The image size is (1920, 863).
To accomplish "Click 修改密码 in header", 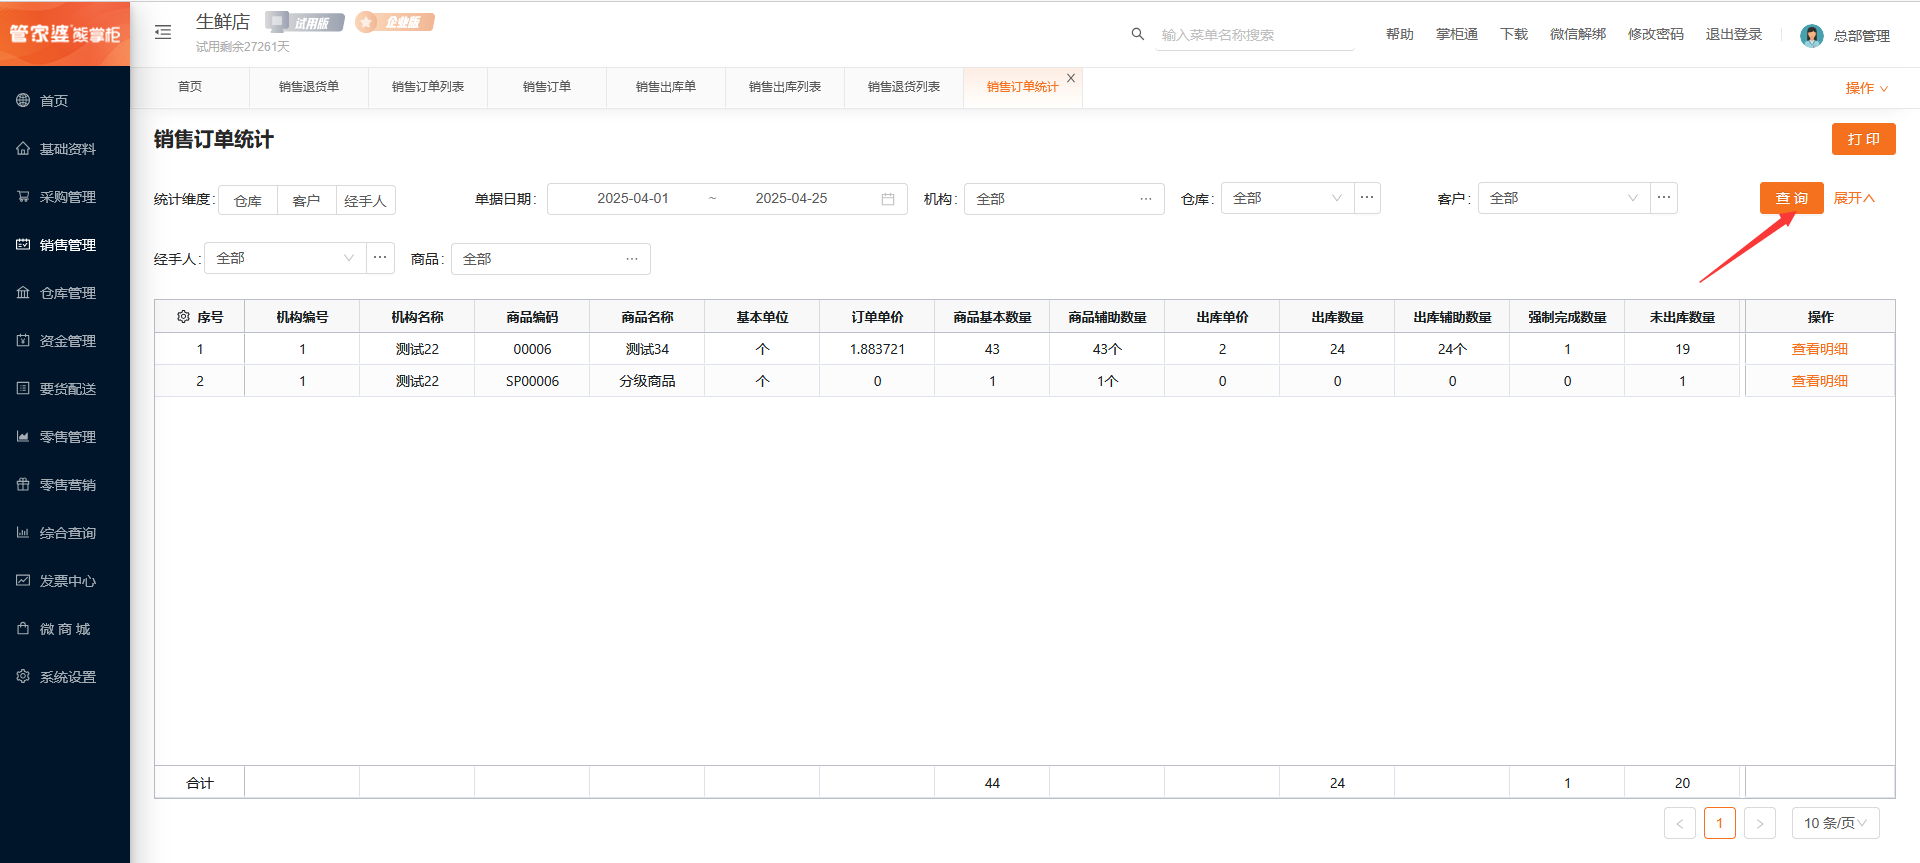I will (1656, 34).
